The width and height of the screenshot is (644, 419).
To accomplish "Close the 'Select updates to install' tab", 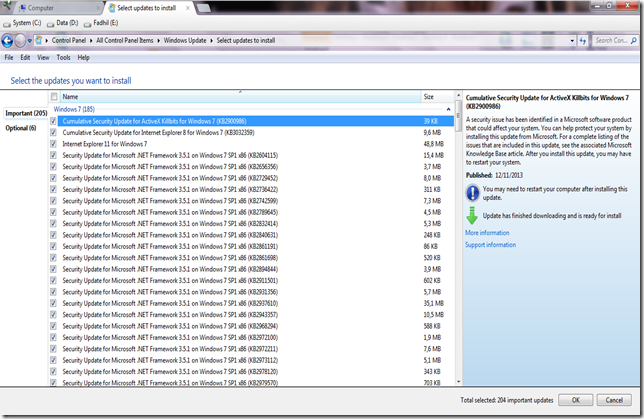I will (x=188, y=8).
